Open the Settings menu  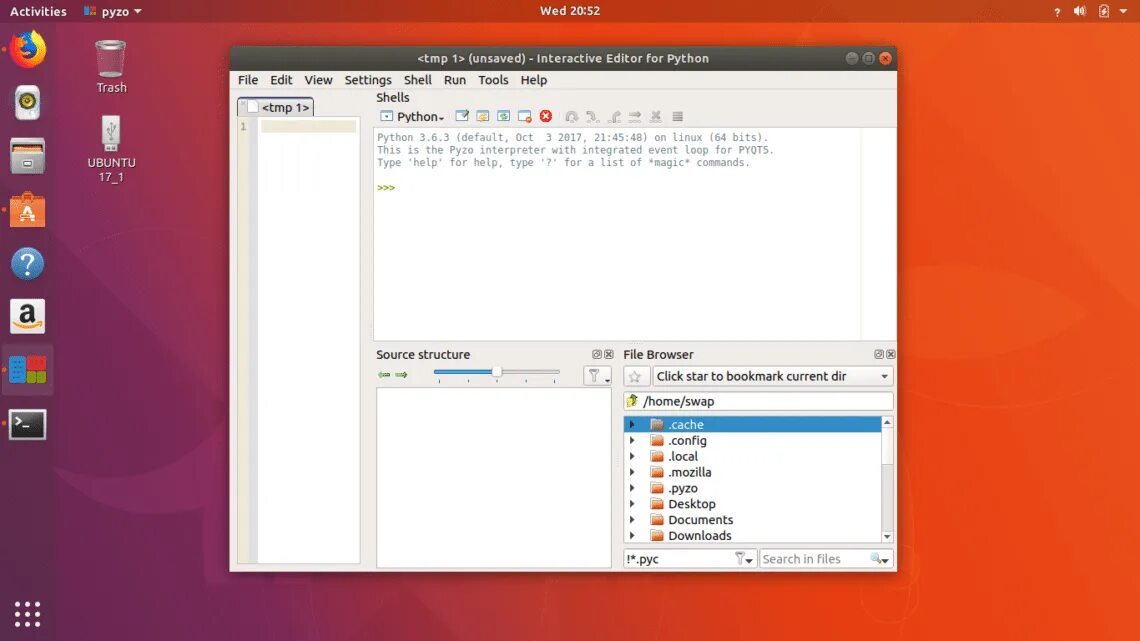pyautogui.click(x=368, y=80)
